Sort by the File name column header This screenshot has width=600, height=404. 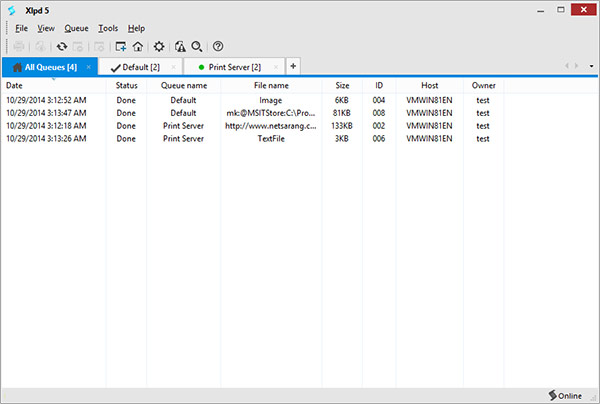tap(271, 85)
